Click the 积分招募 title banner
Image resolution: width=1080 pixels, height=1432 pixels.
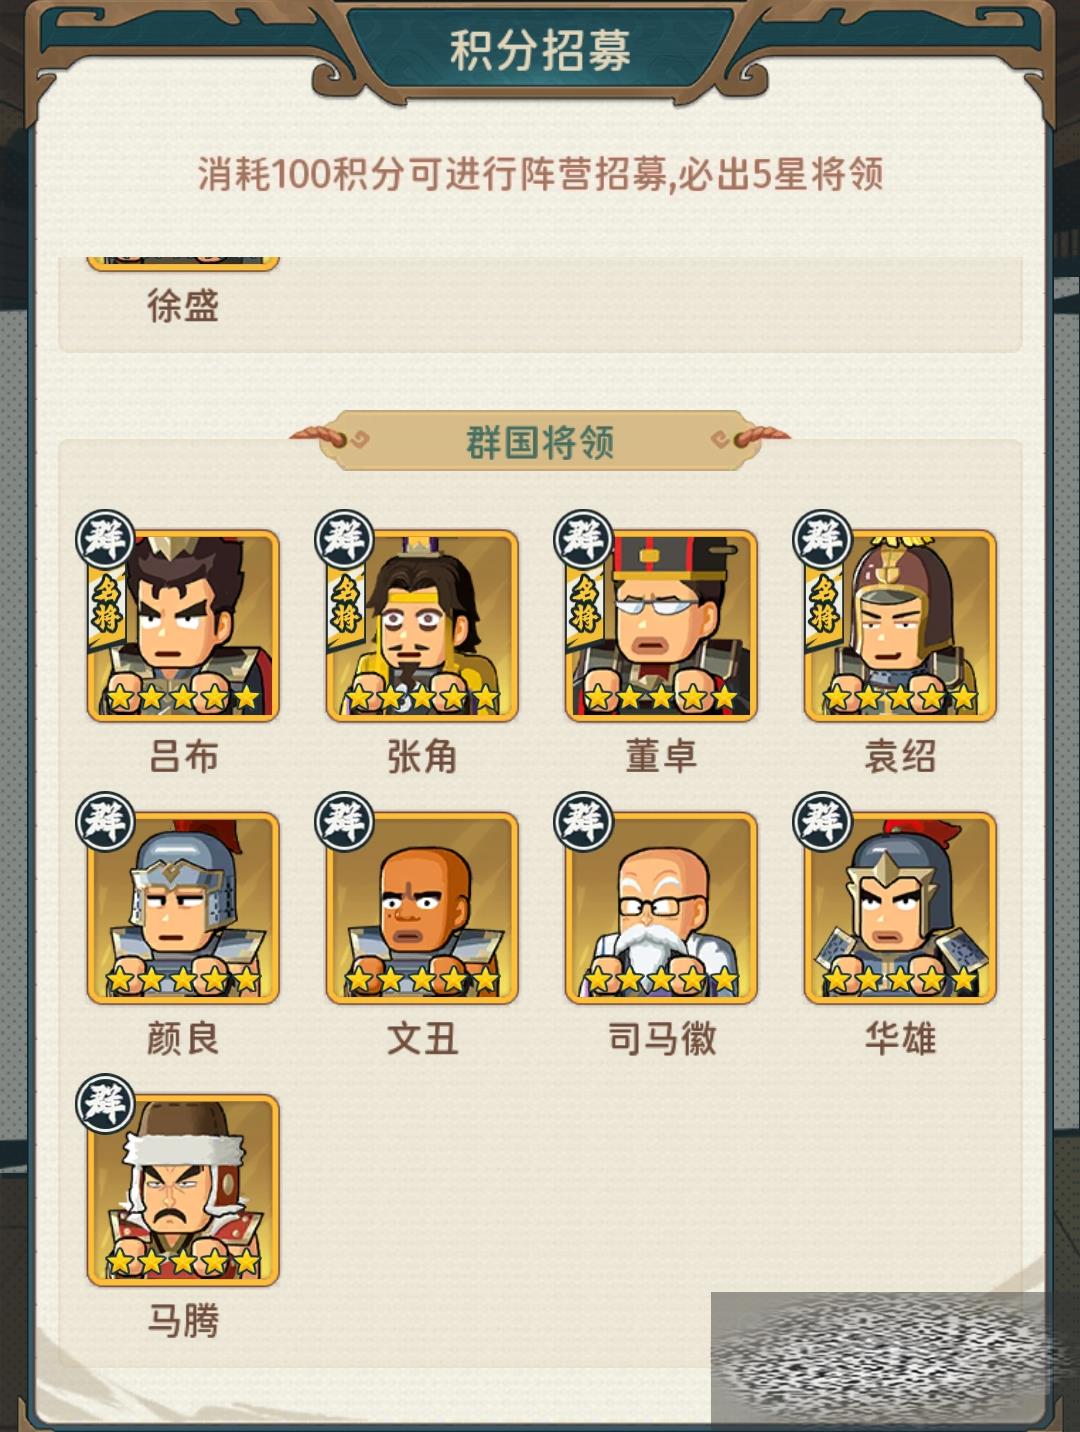tap(540, 50)
